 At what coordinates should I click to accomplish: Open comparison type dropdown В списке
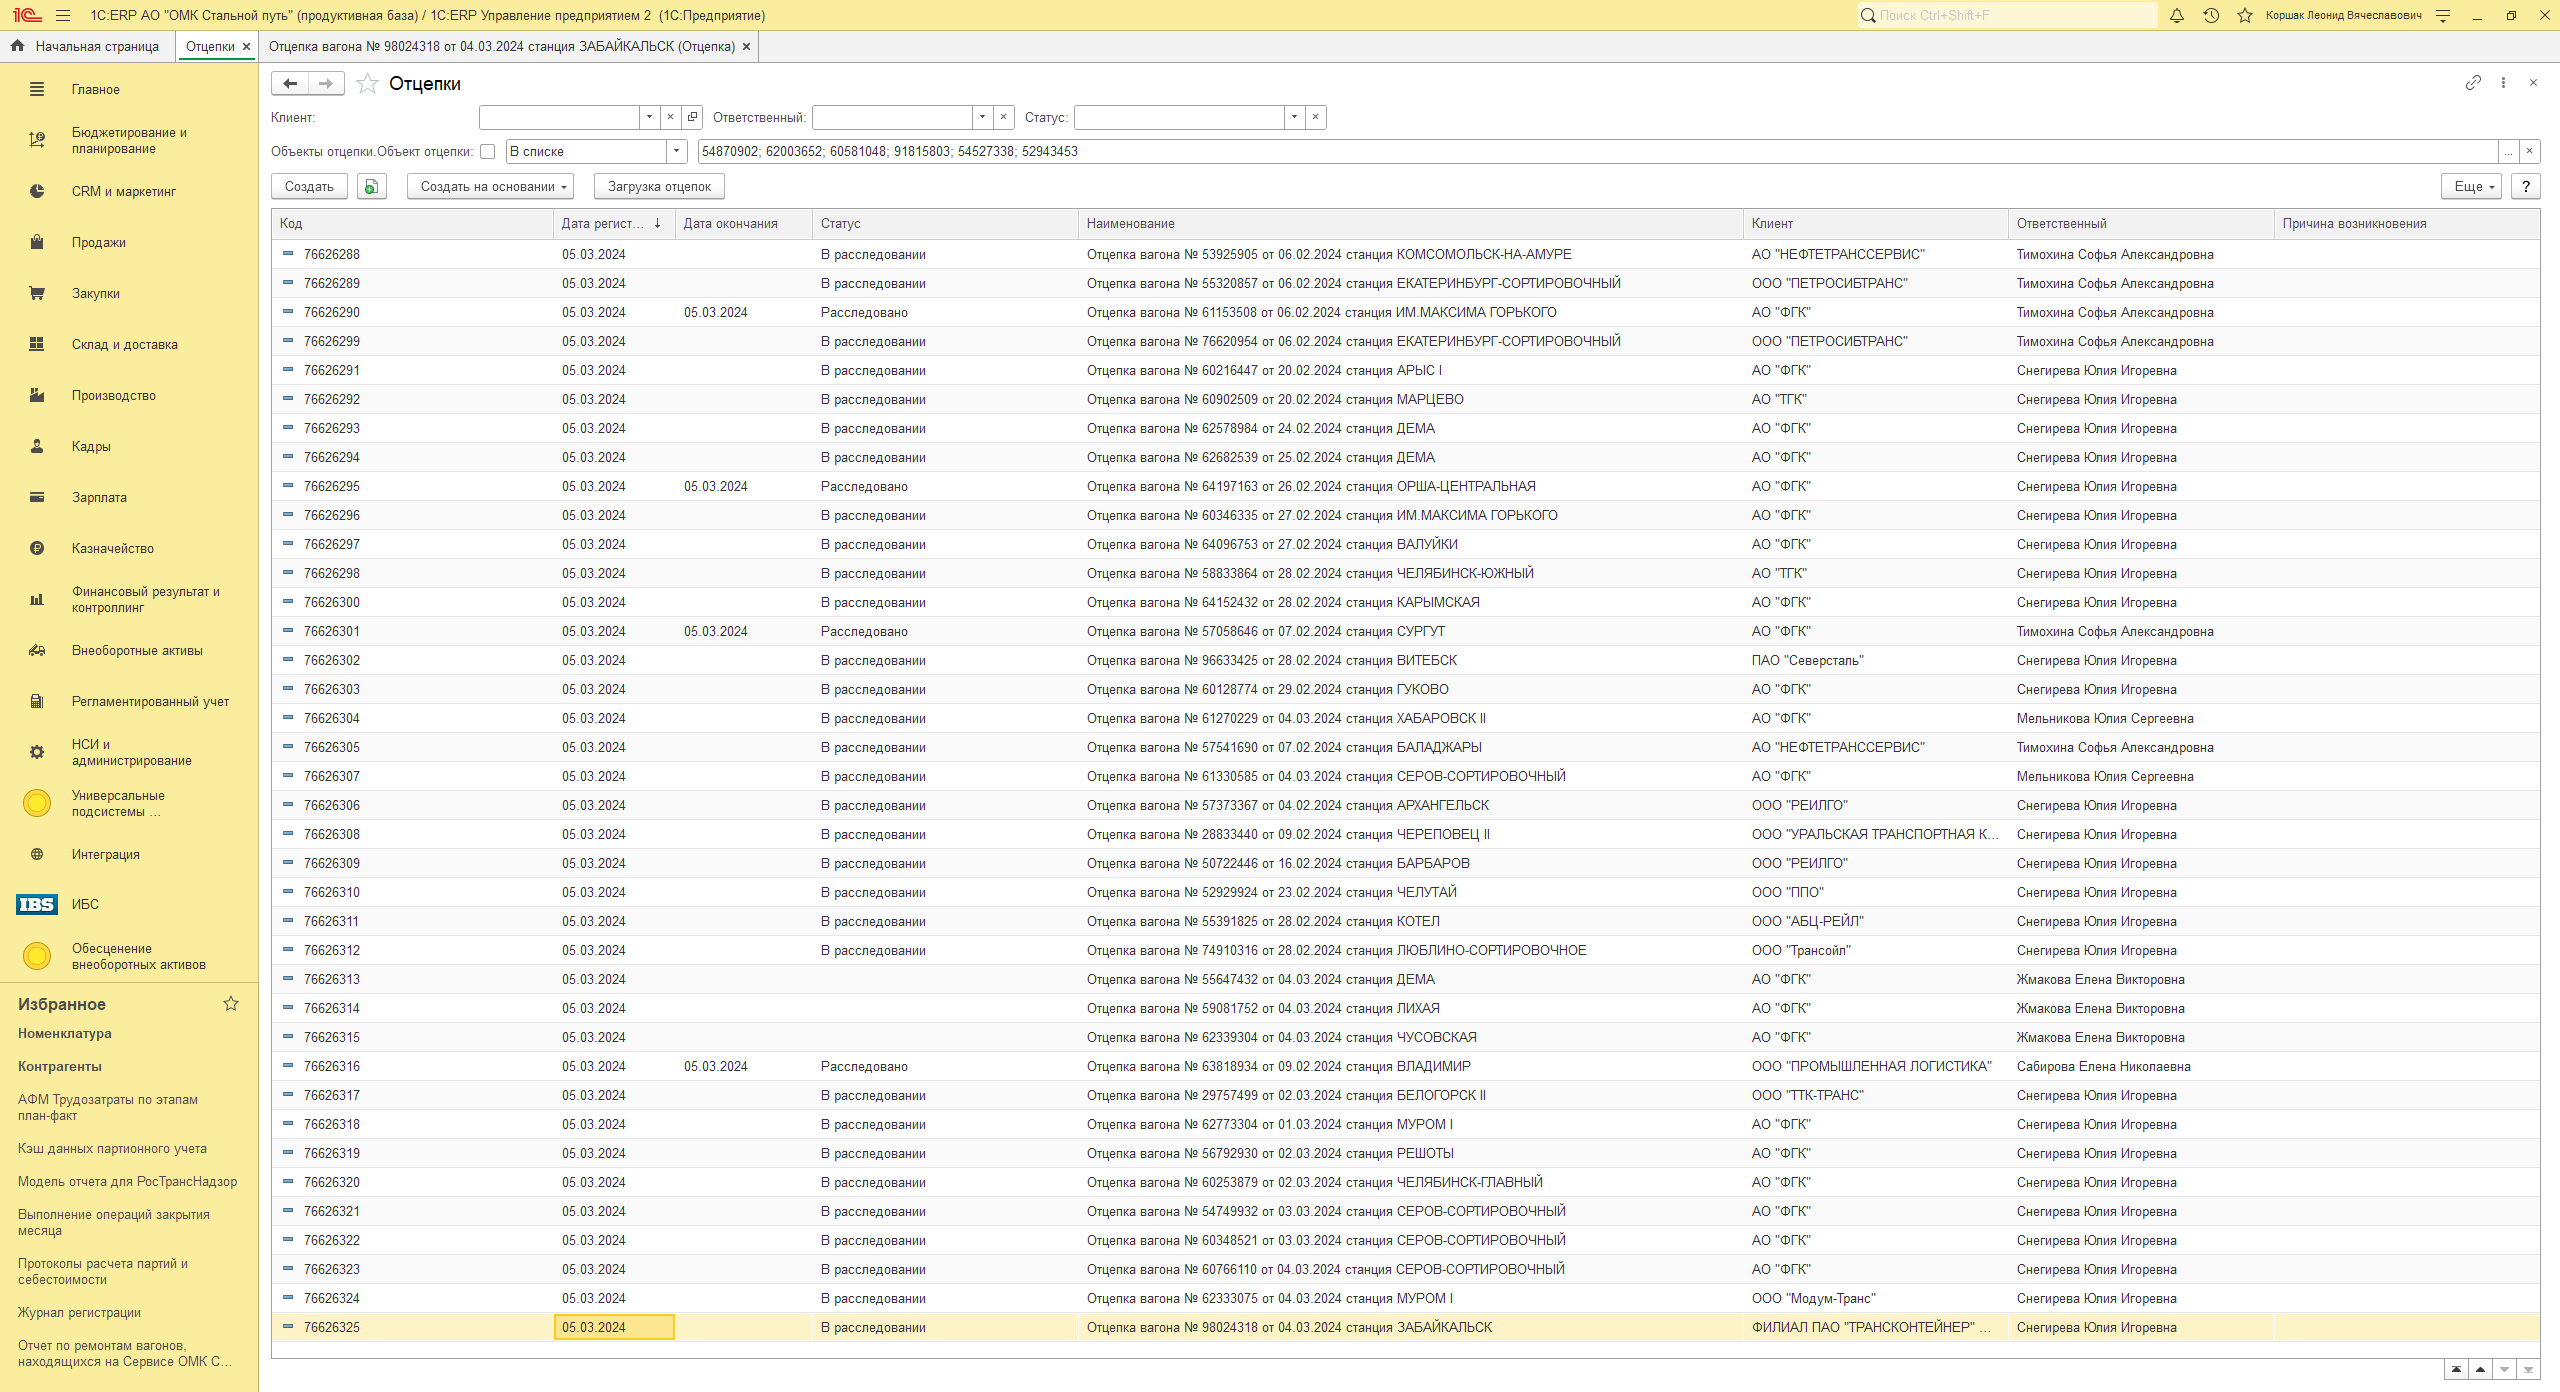click(677, 151)
